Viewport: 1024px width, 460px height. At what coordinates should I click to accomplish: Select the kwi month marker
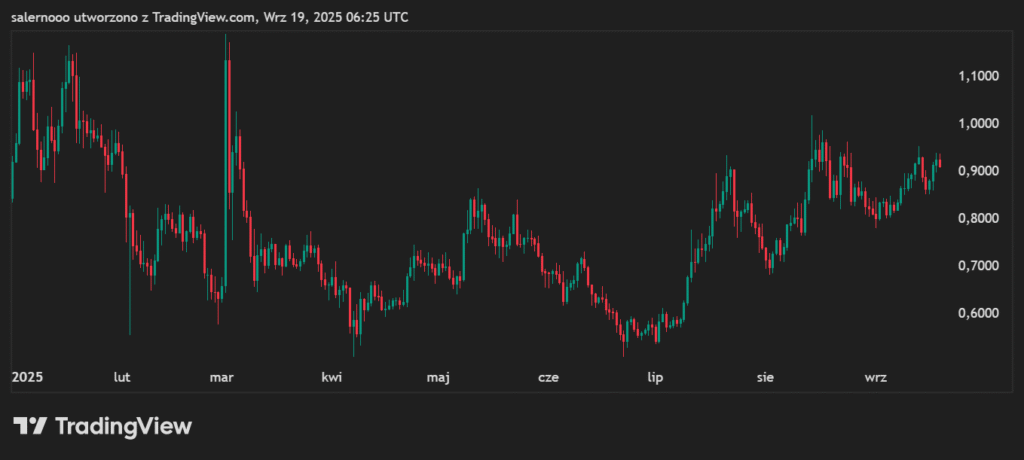click(x=331, y=377)
